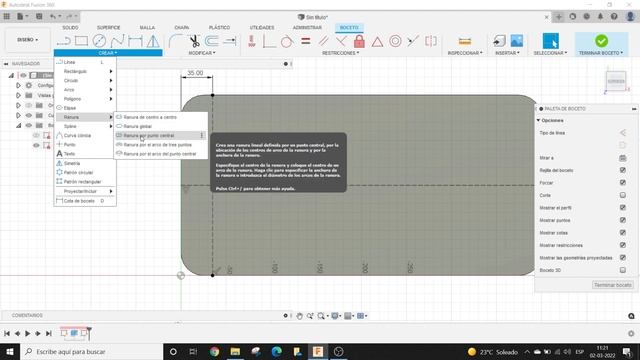Viewport: 640px width, 360px height.
Task: Click the timeline play button
Action: point(27,333)
